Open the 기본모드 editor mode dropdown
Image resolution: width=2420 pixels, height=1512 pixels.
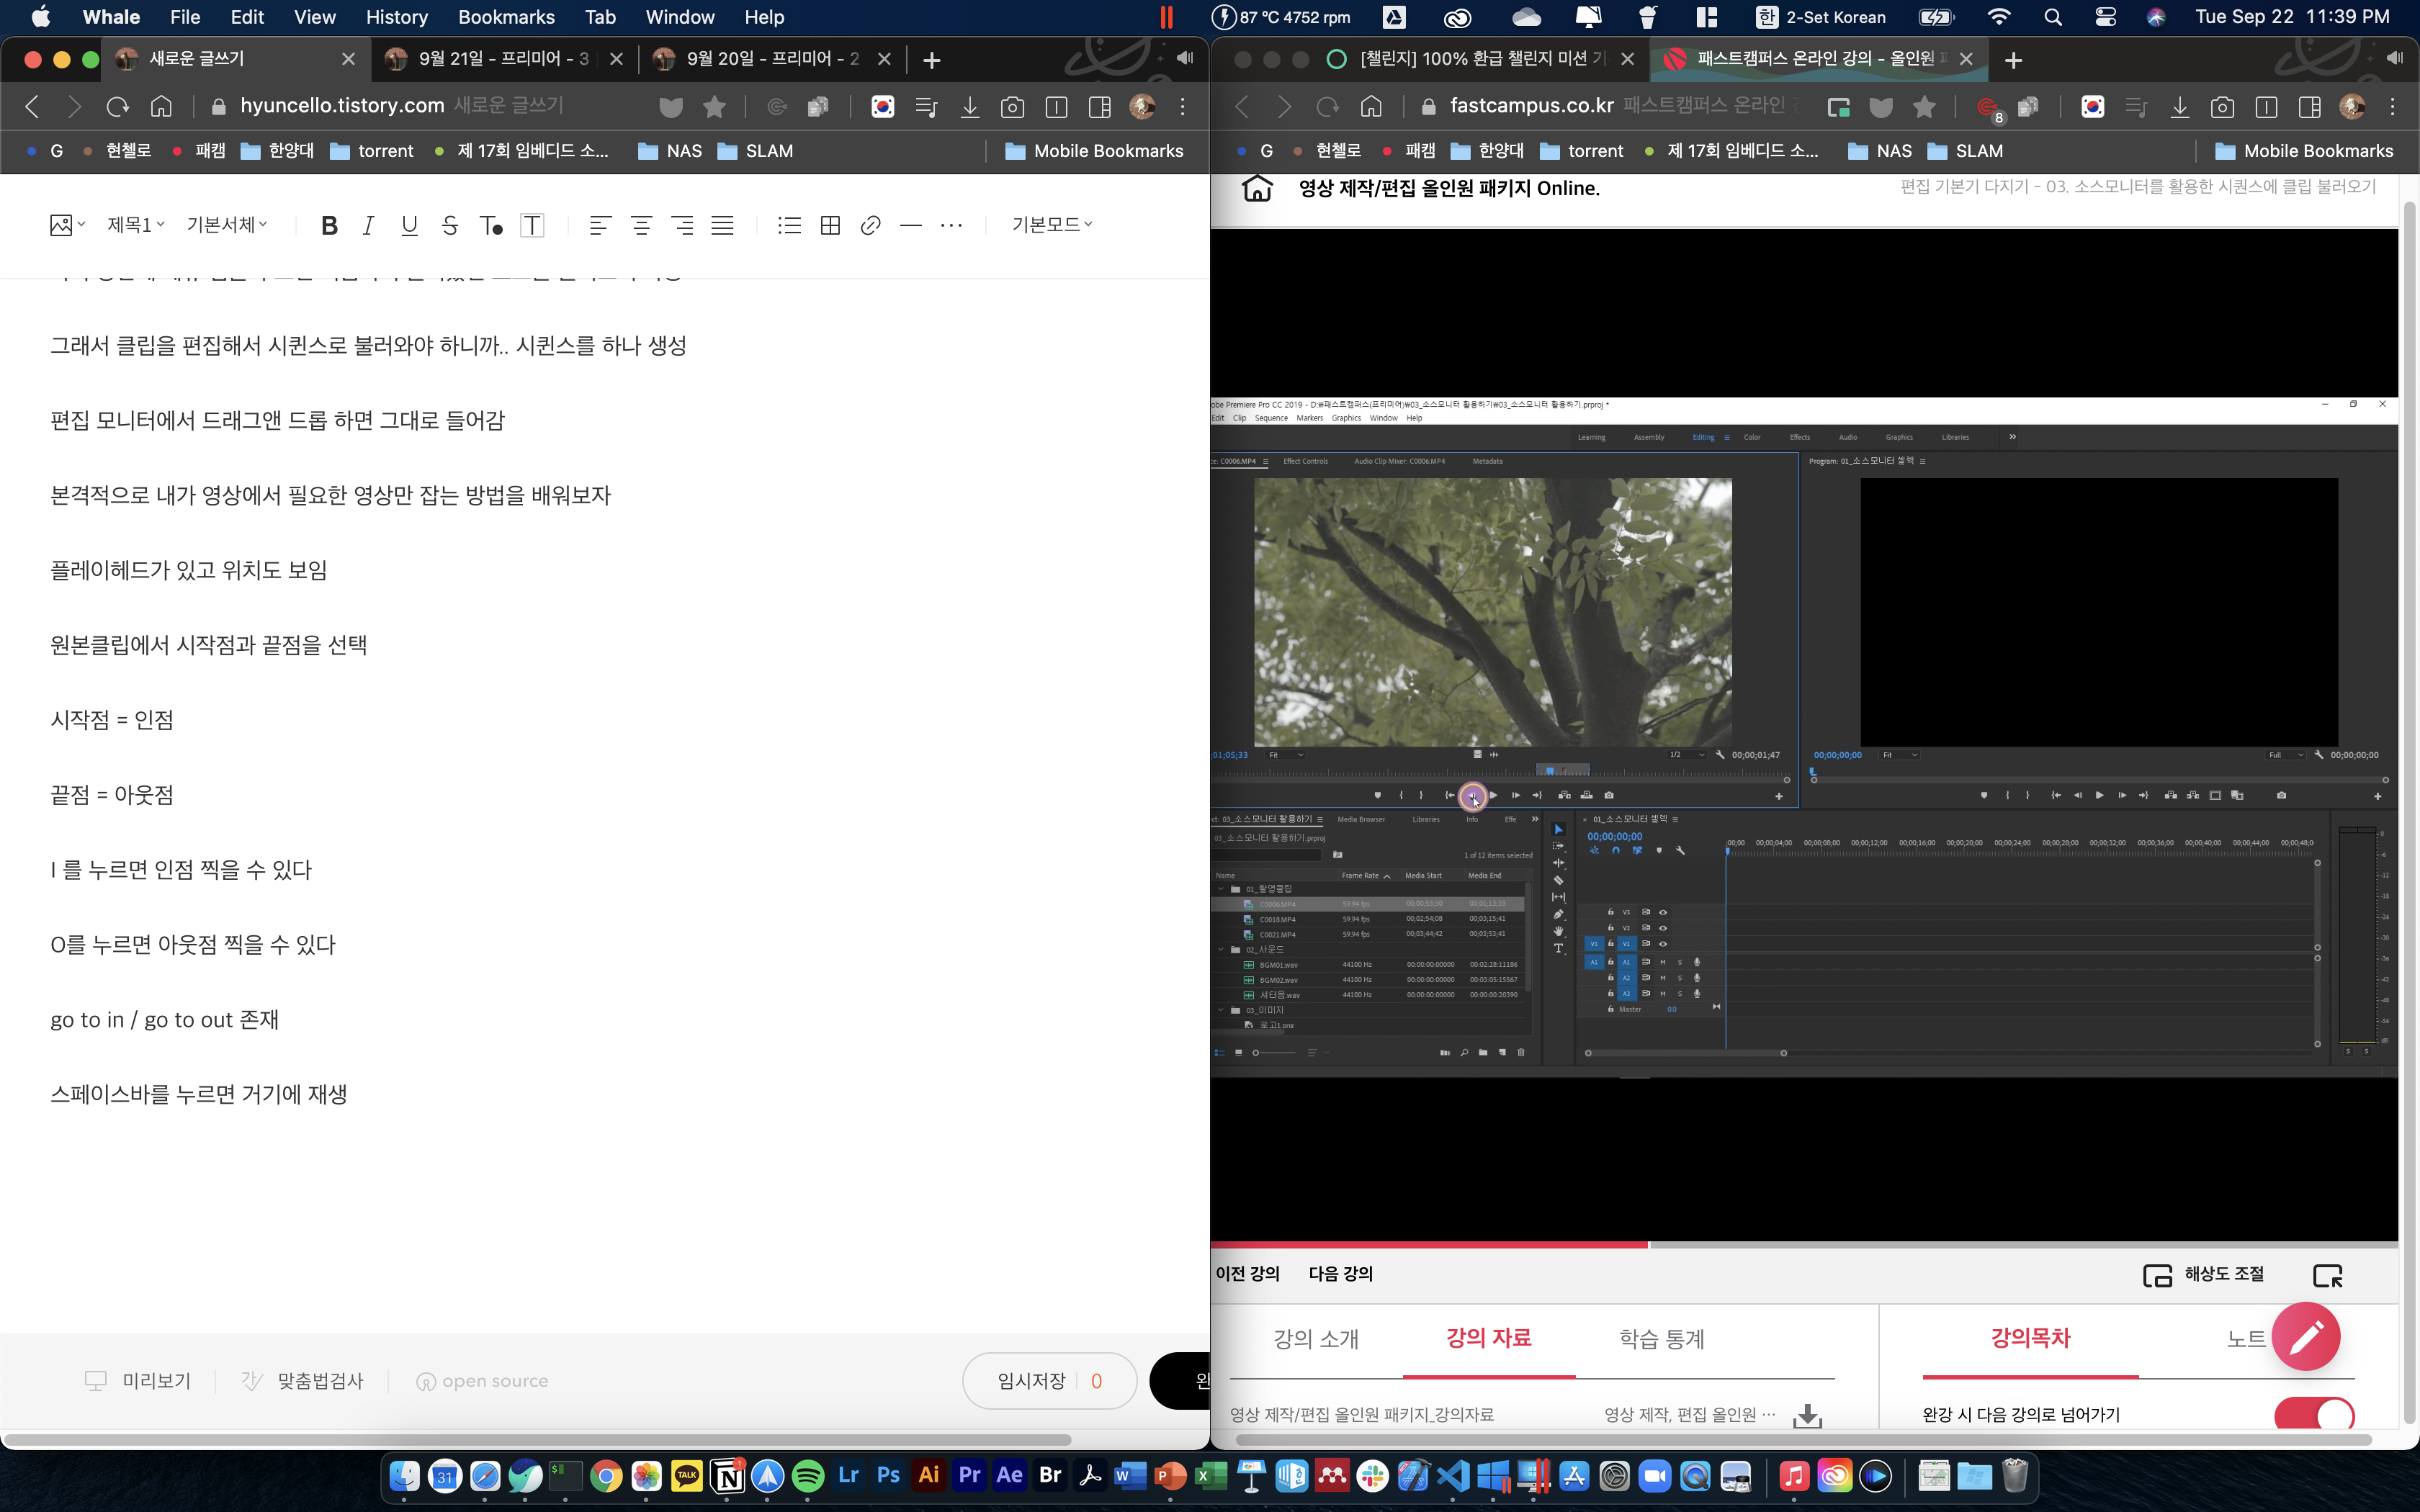click(1051, 225)
